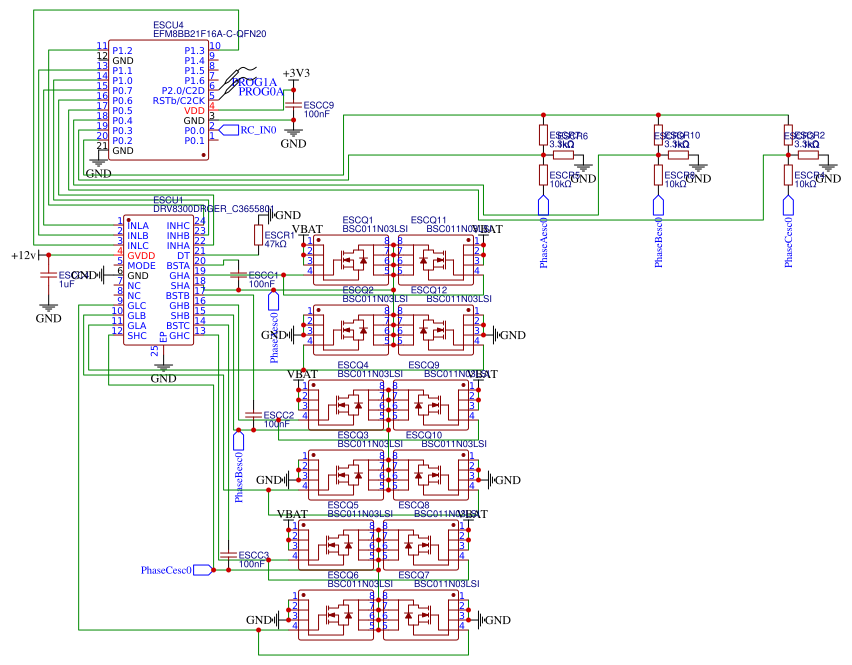Click the ESCC2 100nF capacitor
The height and width of the screenshot is (665, 852).
pos(248,415)
